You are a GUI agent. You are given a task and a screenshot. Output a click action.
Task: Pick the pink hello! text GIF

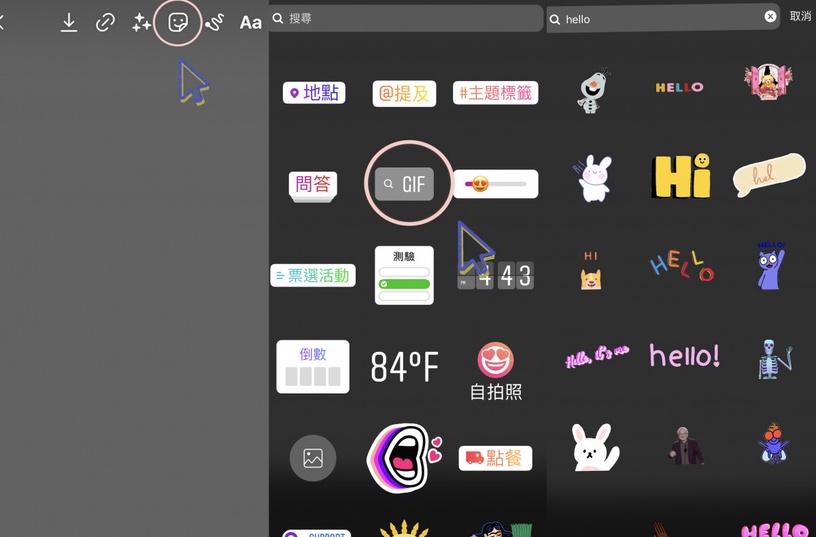[x=684, y=355]
